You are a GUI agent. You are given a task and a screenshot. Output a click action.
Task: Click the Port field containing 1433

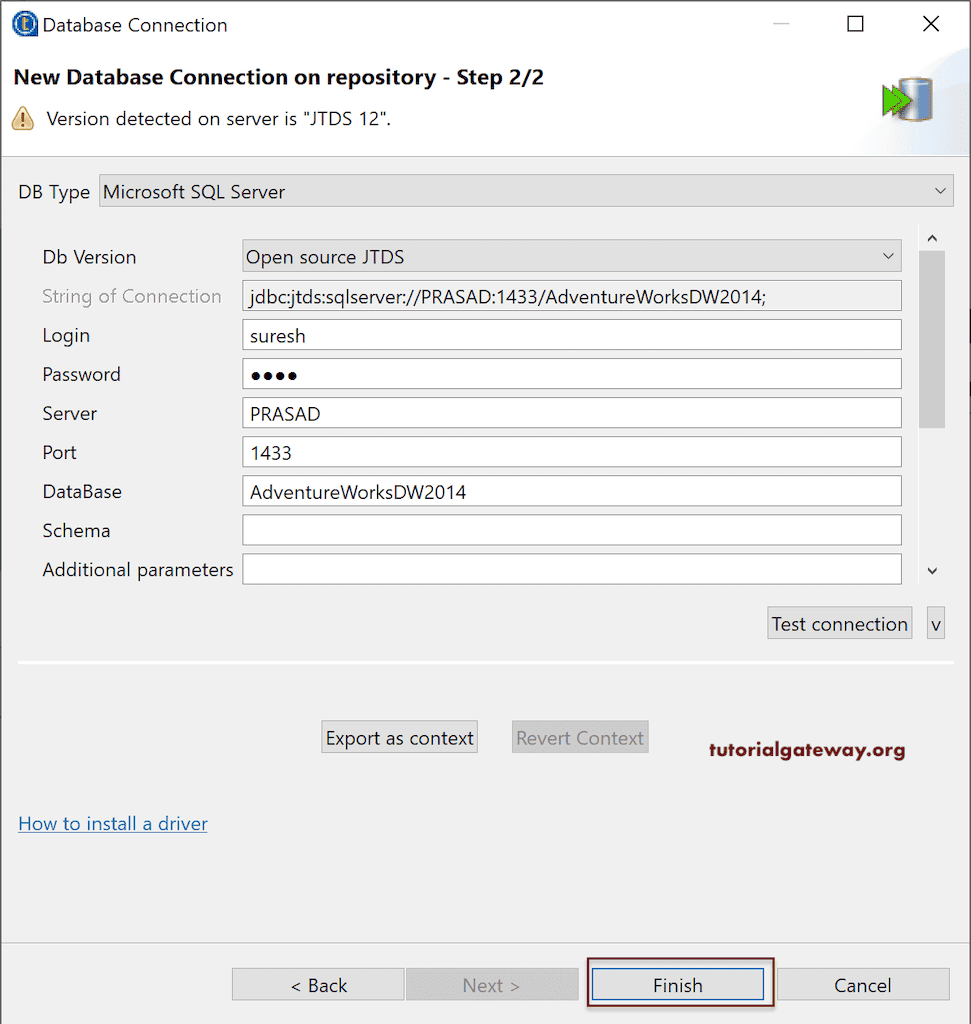[571, 452]
